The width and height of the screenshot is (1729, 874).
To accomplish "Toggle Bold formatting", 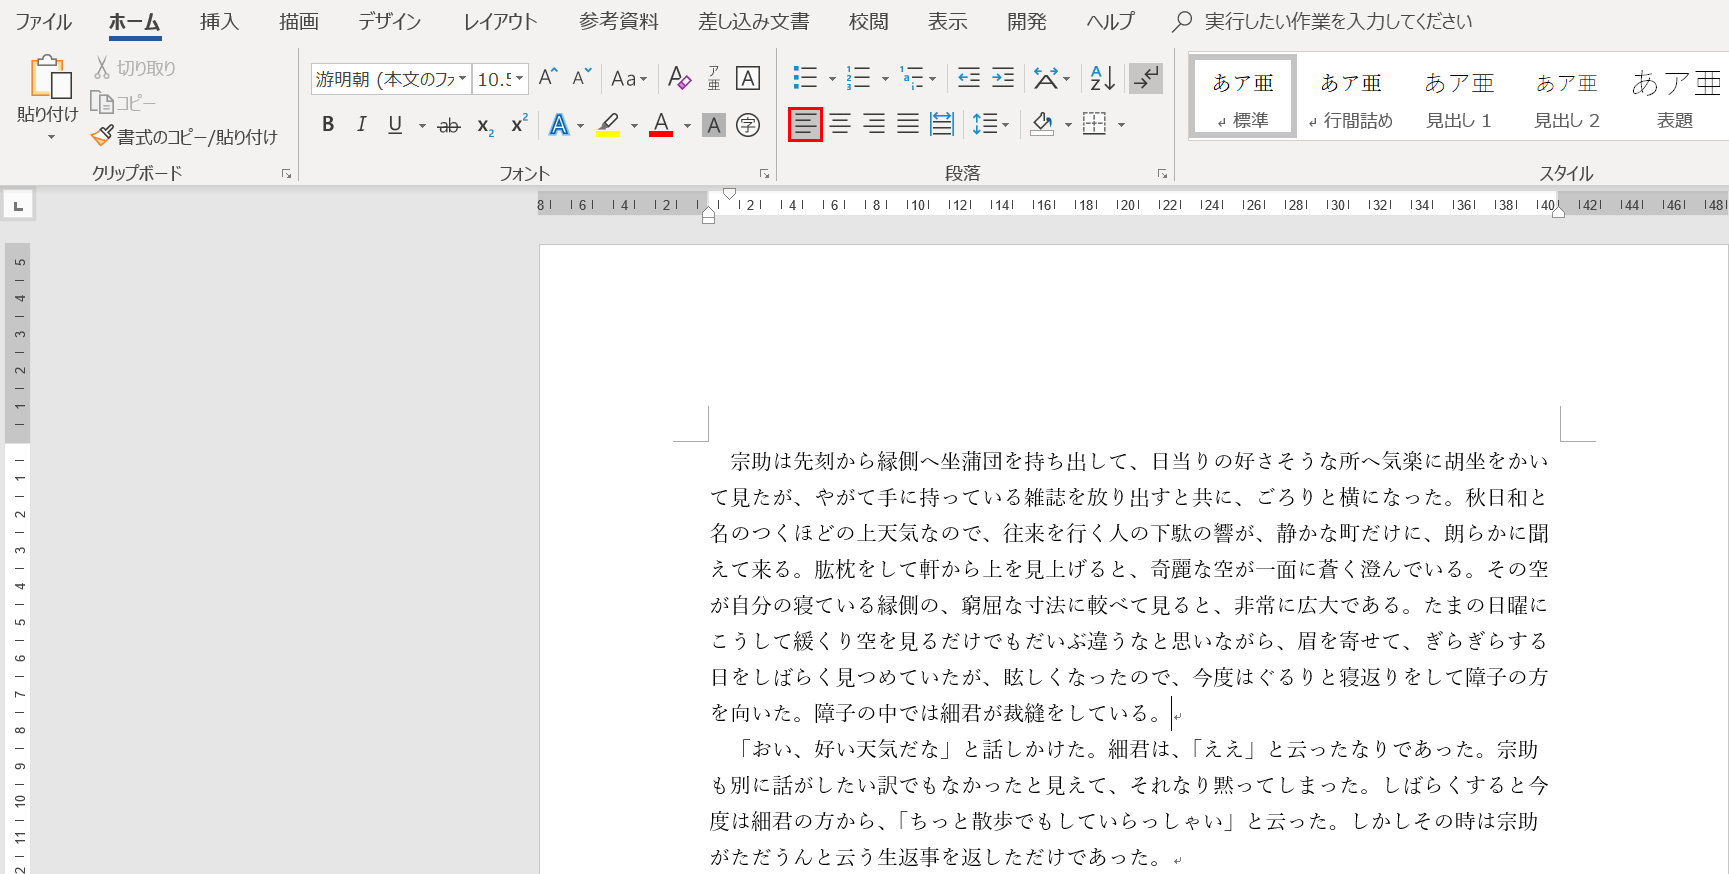I will coord(328,125).
